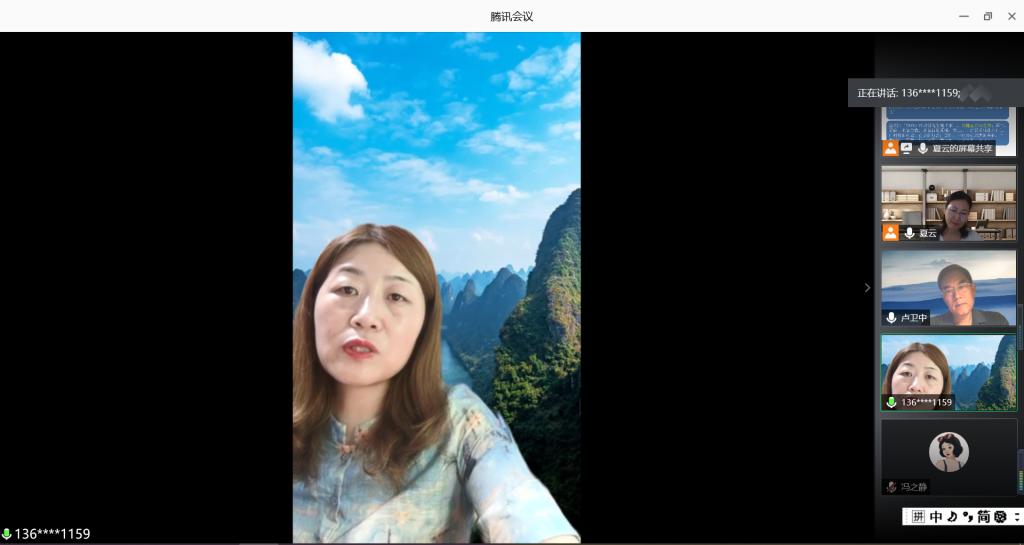Switch the 简 simplified/traditional character option
Screen dimensions: 1024x545
(x=984, y=517)
